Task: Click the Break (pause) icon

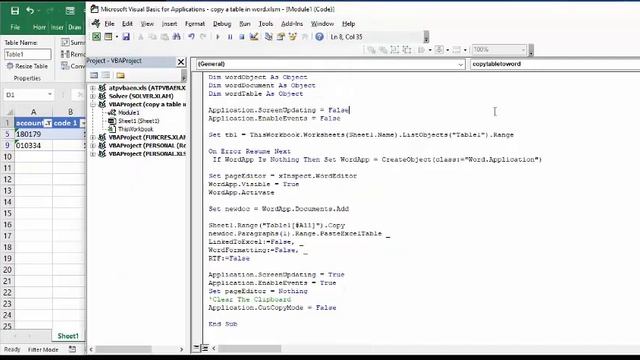Action: tap(230, 37)
